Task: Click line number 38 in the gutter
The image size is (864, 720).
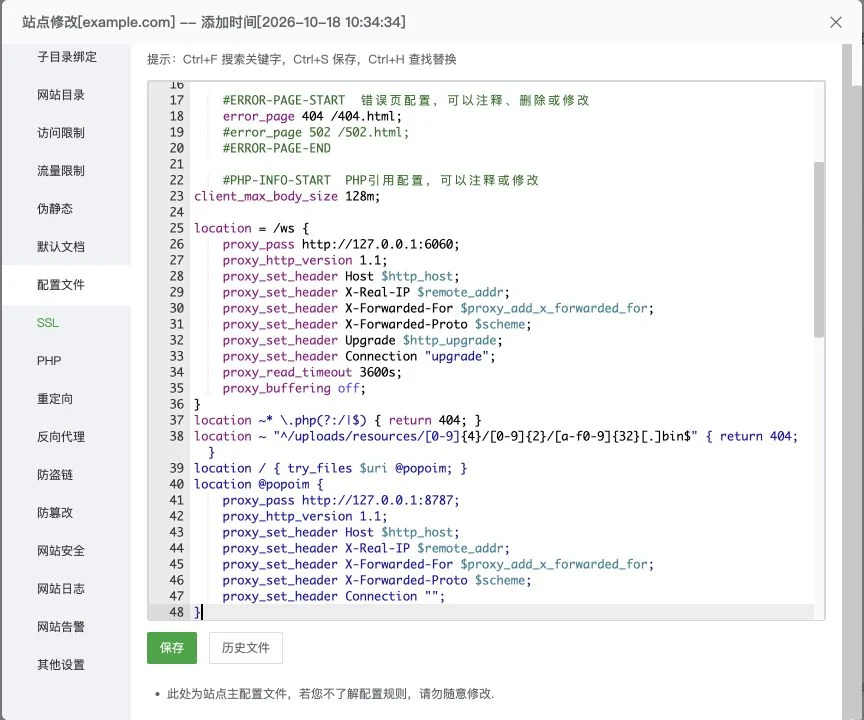Action: click(x=176, y=436)
